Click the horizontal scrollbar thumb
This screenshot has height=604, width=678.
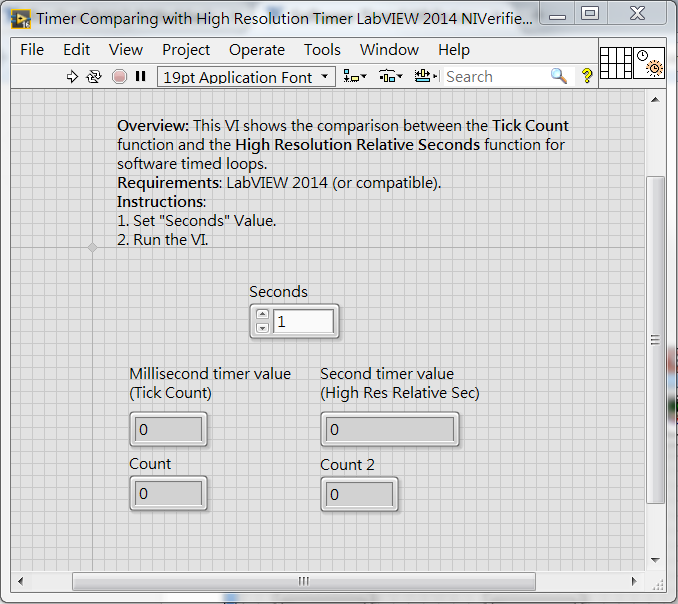pos(304,582)
